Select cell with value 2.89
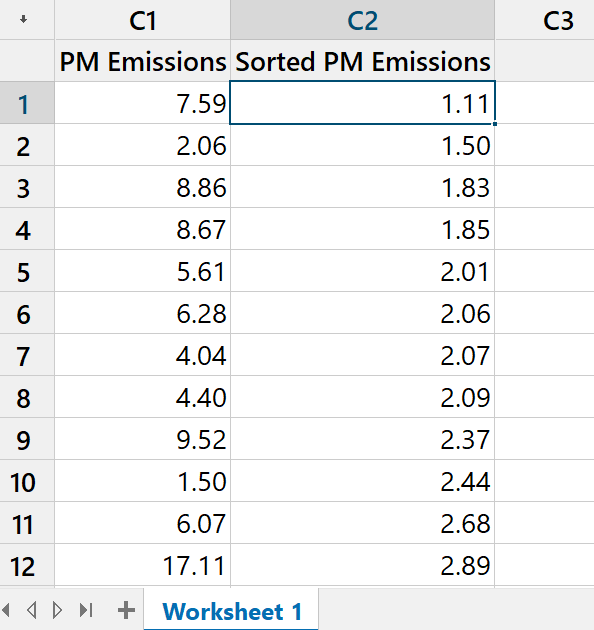The image size is (594, 630). [363, 565]
